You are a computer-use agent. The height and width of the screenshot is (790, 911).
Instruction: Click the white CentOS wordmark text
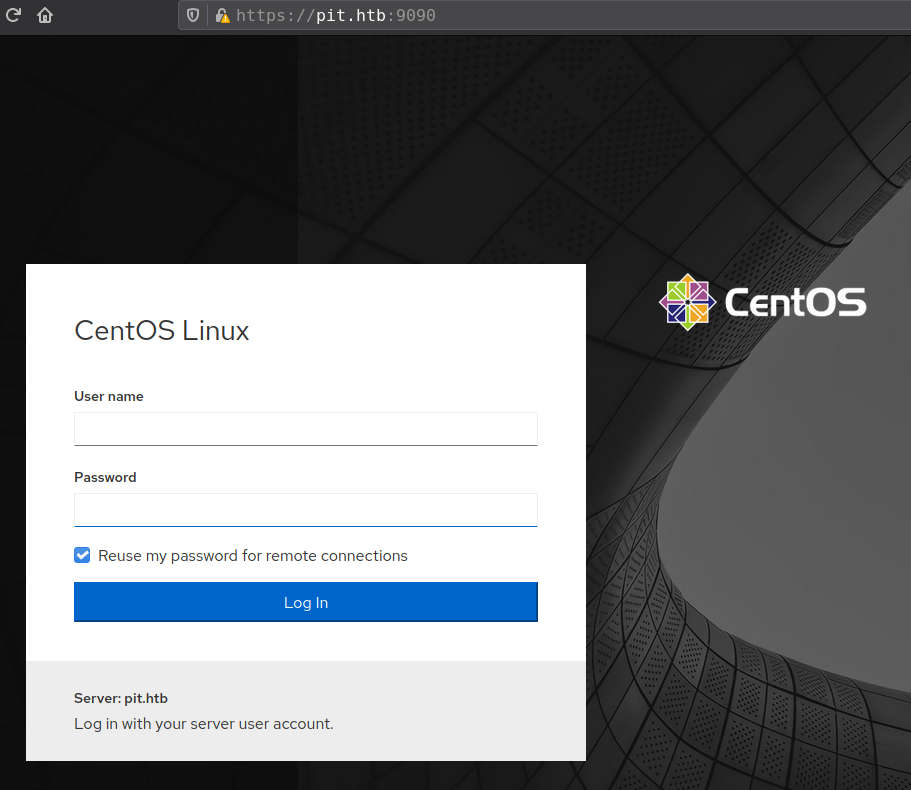point(795,302)
